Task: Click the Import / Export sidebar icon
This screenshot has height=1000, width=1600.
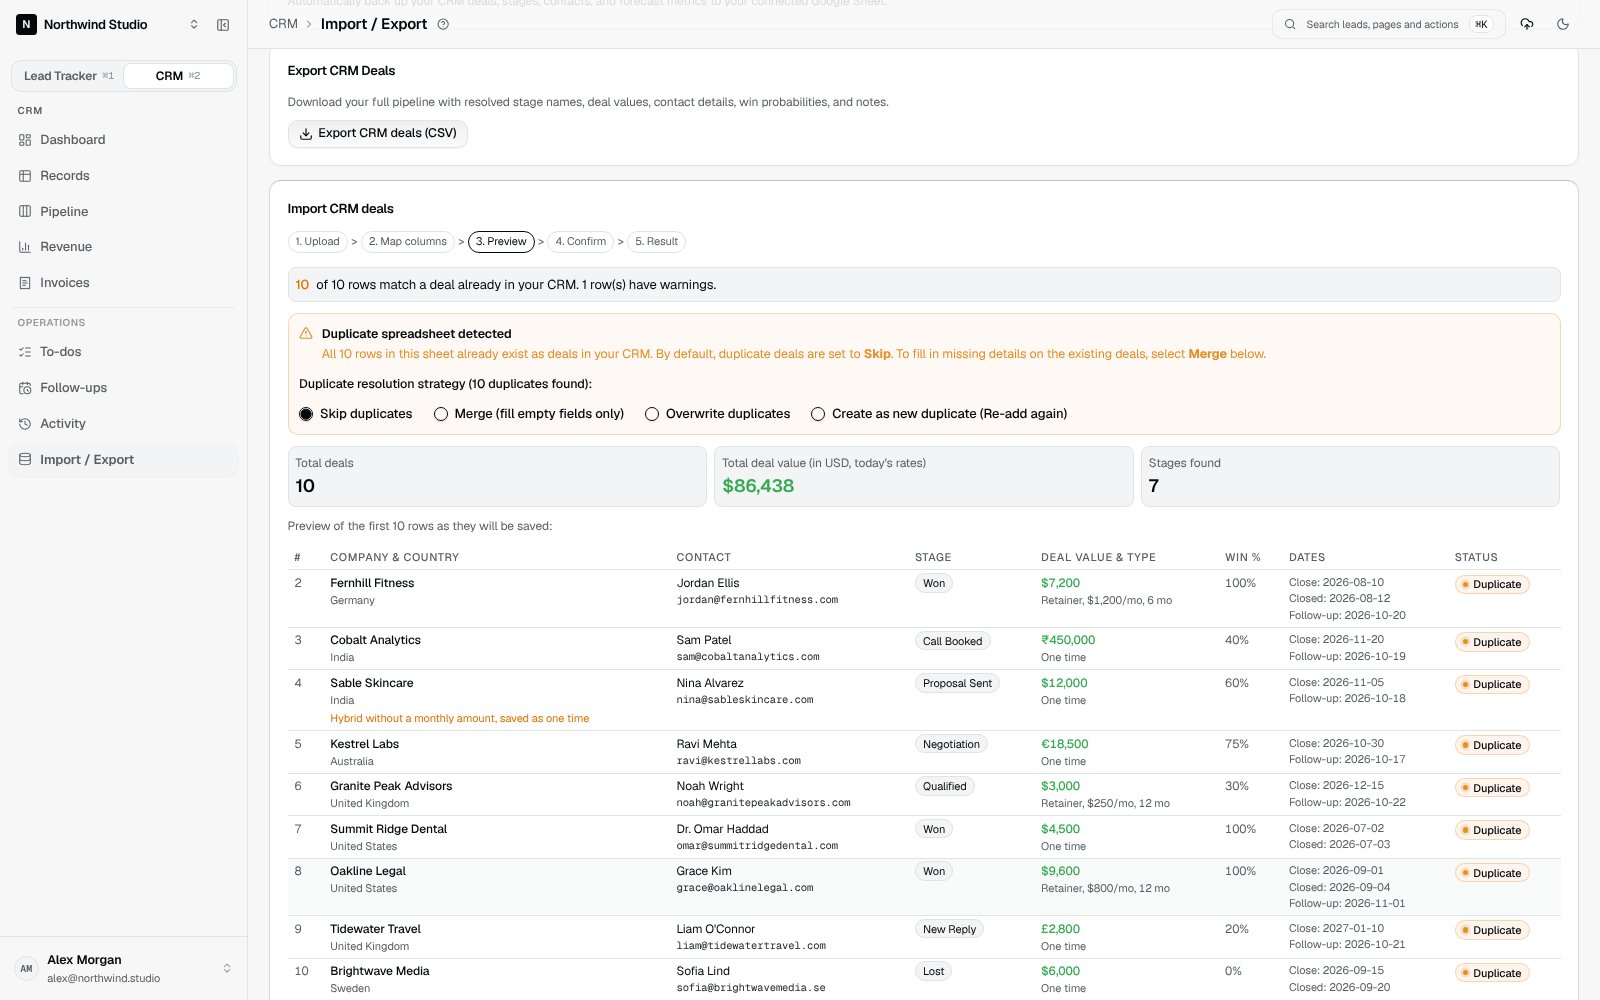Action: tap(25, 460)
